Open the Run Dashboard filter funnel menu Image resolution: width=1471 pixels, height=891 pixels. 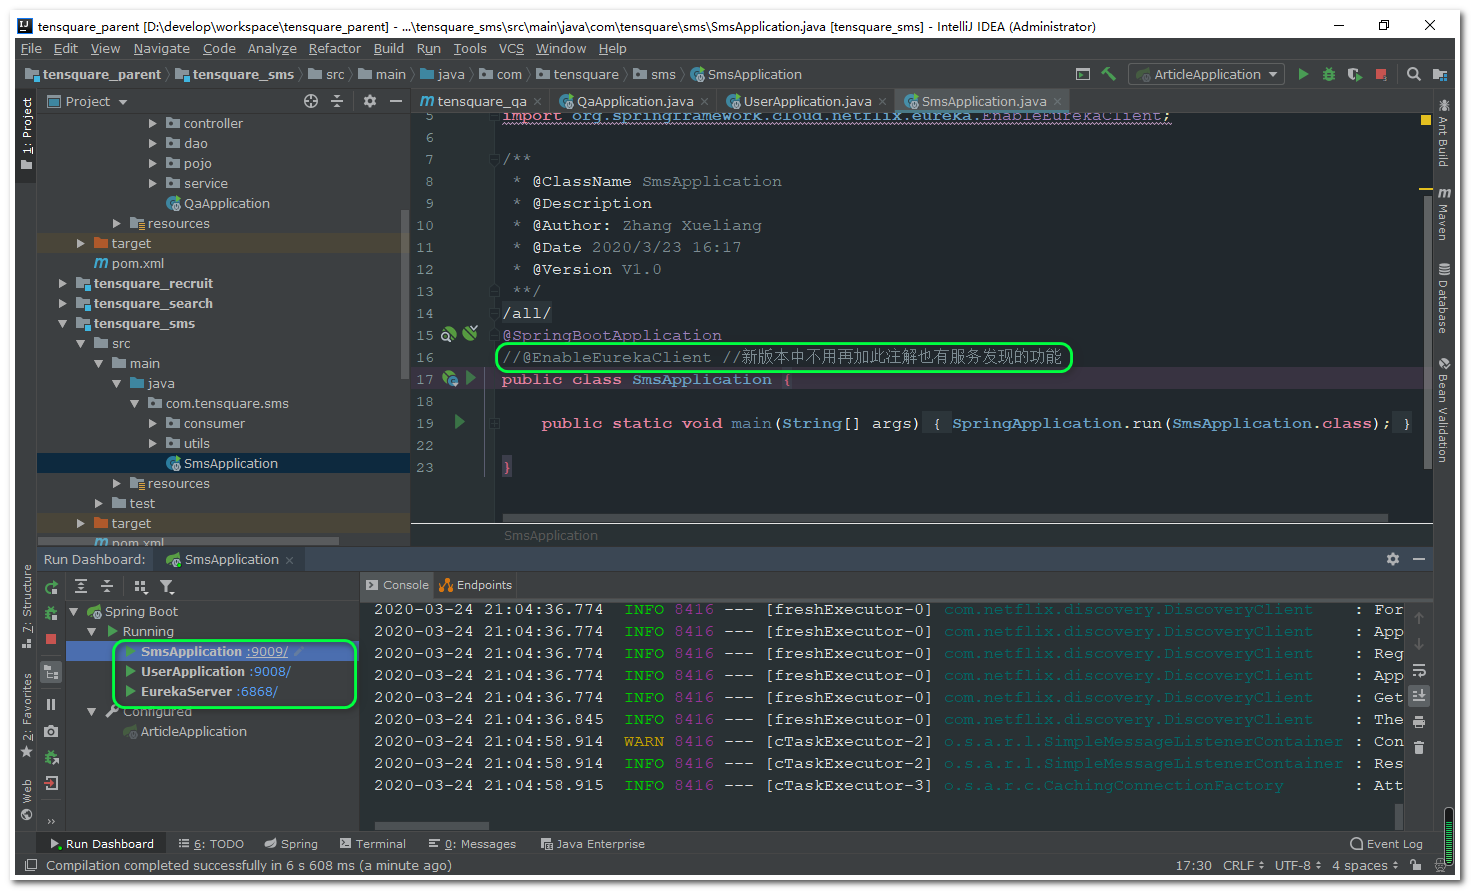(x=167, y=587)
